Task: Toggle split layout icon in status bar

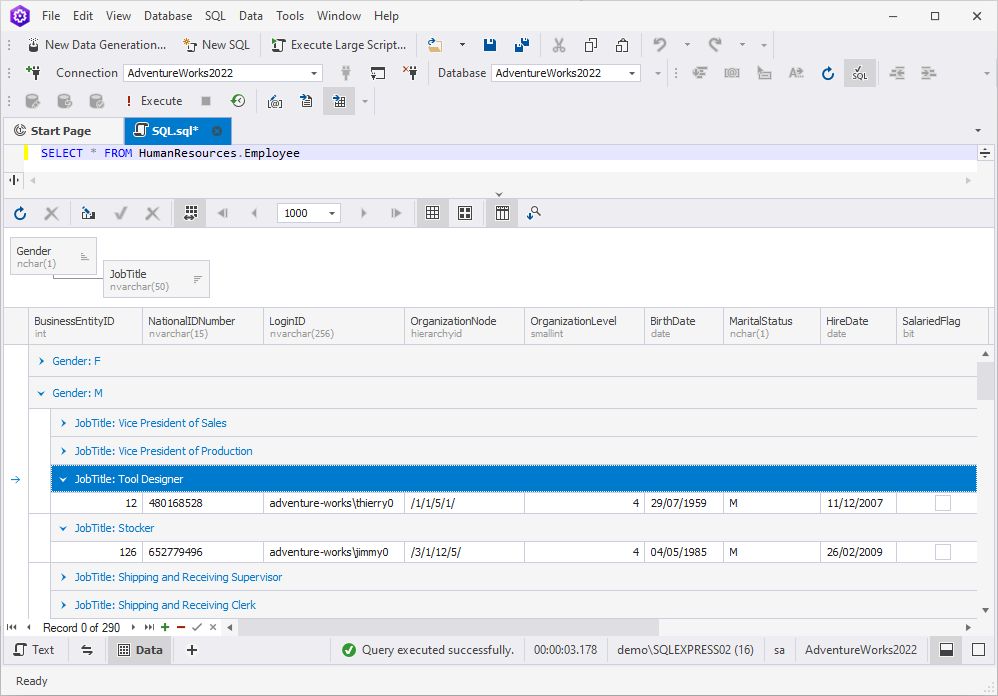Action: tap(946, 650)
